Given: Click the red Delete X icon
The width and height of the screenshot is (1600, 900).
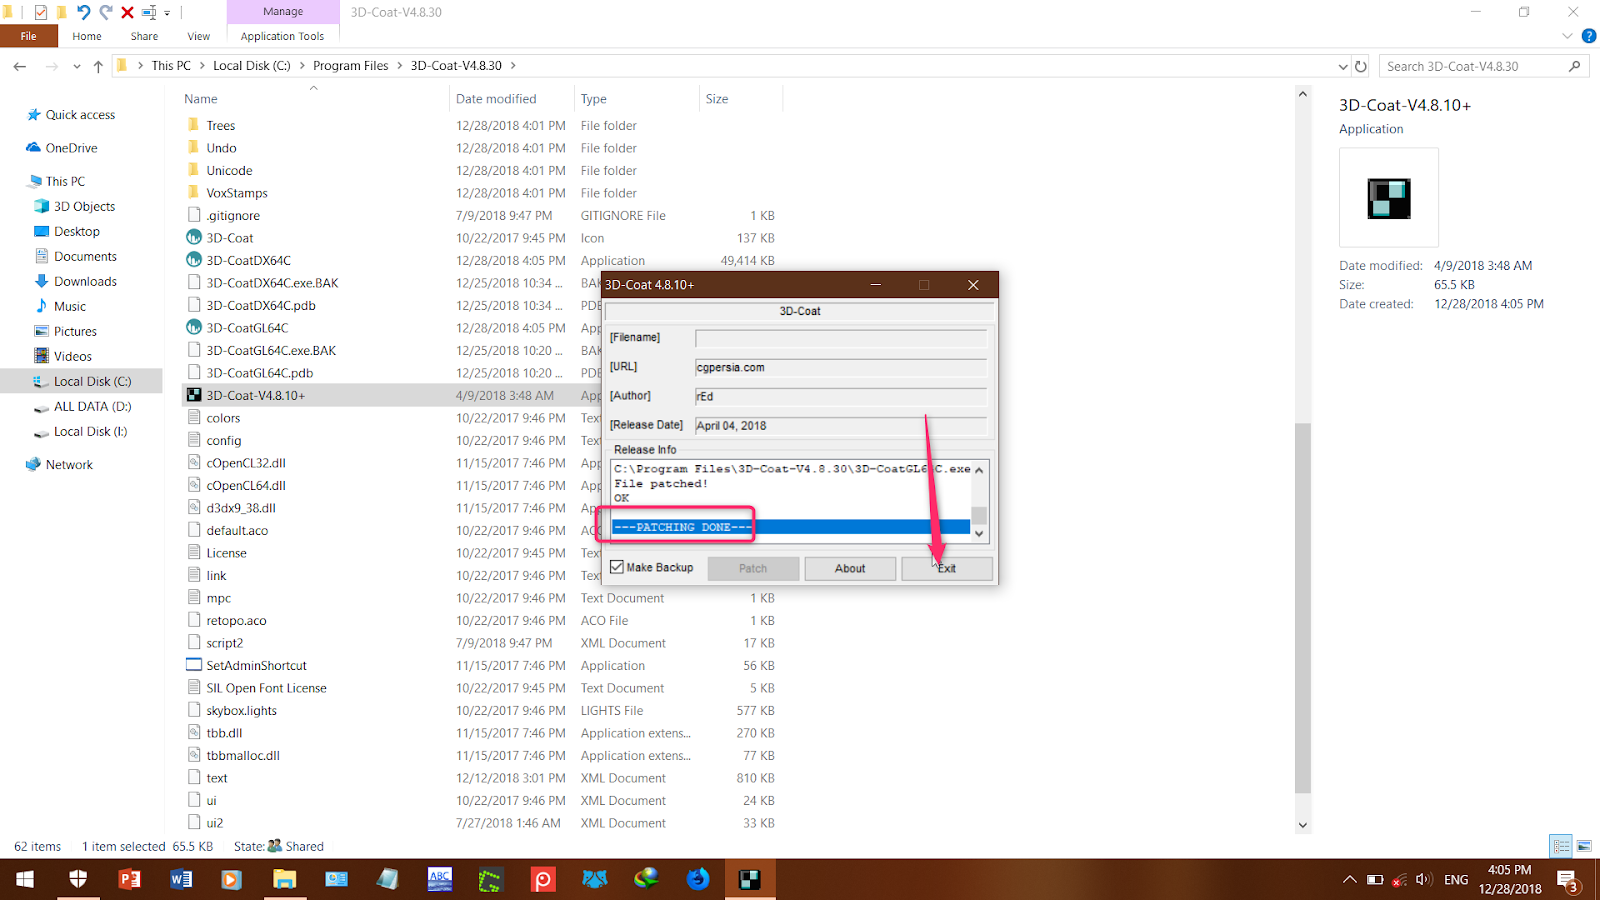Looking at the screenshot, I should coord(127,12).
